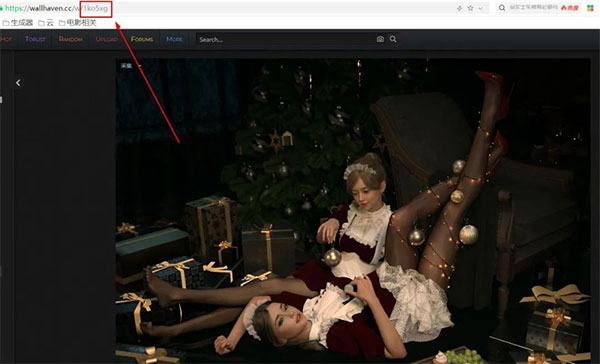Open the Toplist menu item
Image resolution: width=600 pixels, height=364 pixels.
point(35,39)
